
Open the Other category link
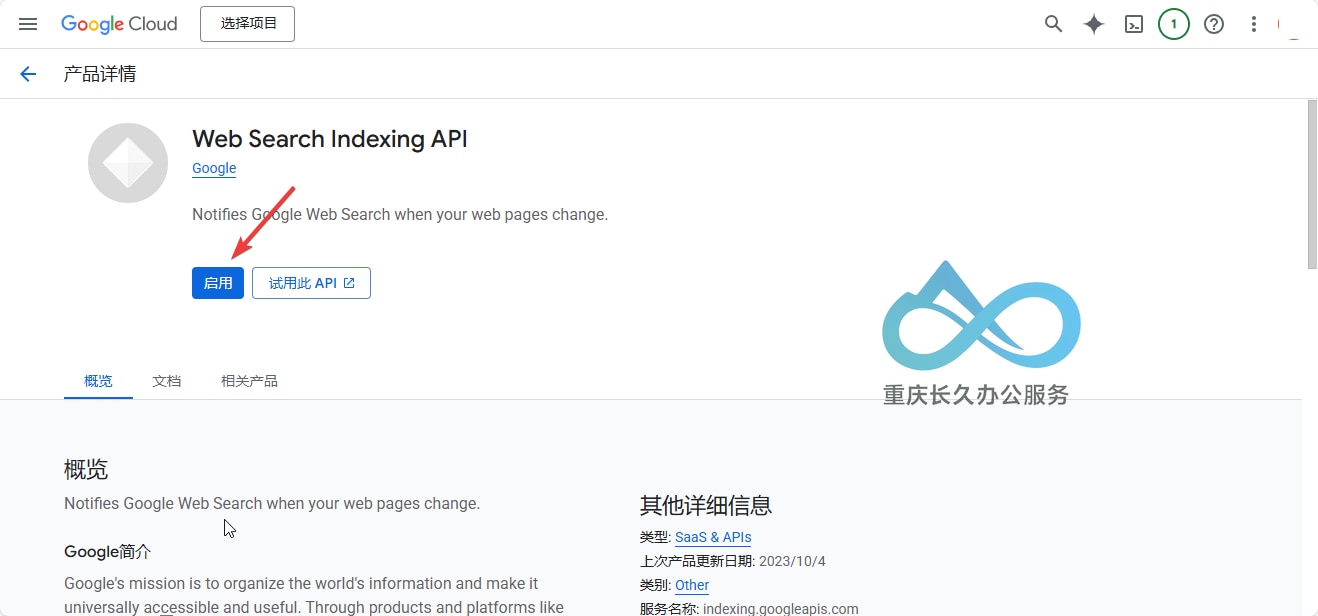coord(692,585)
